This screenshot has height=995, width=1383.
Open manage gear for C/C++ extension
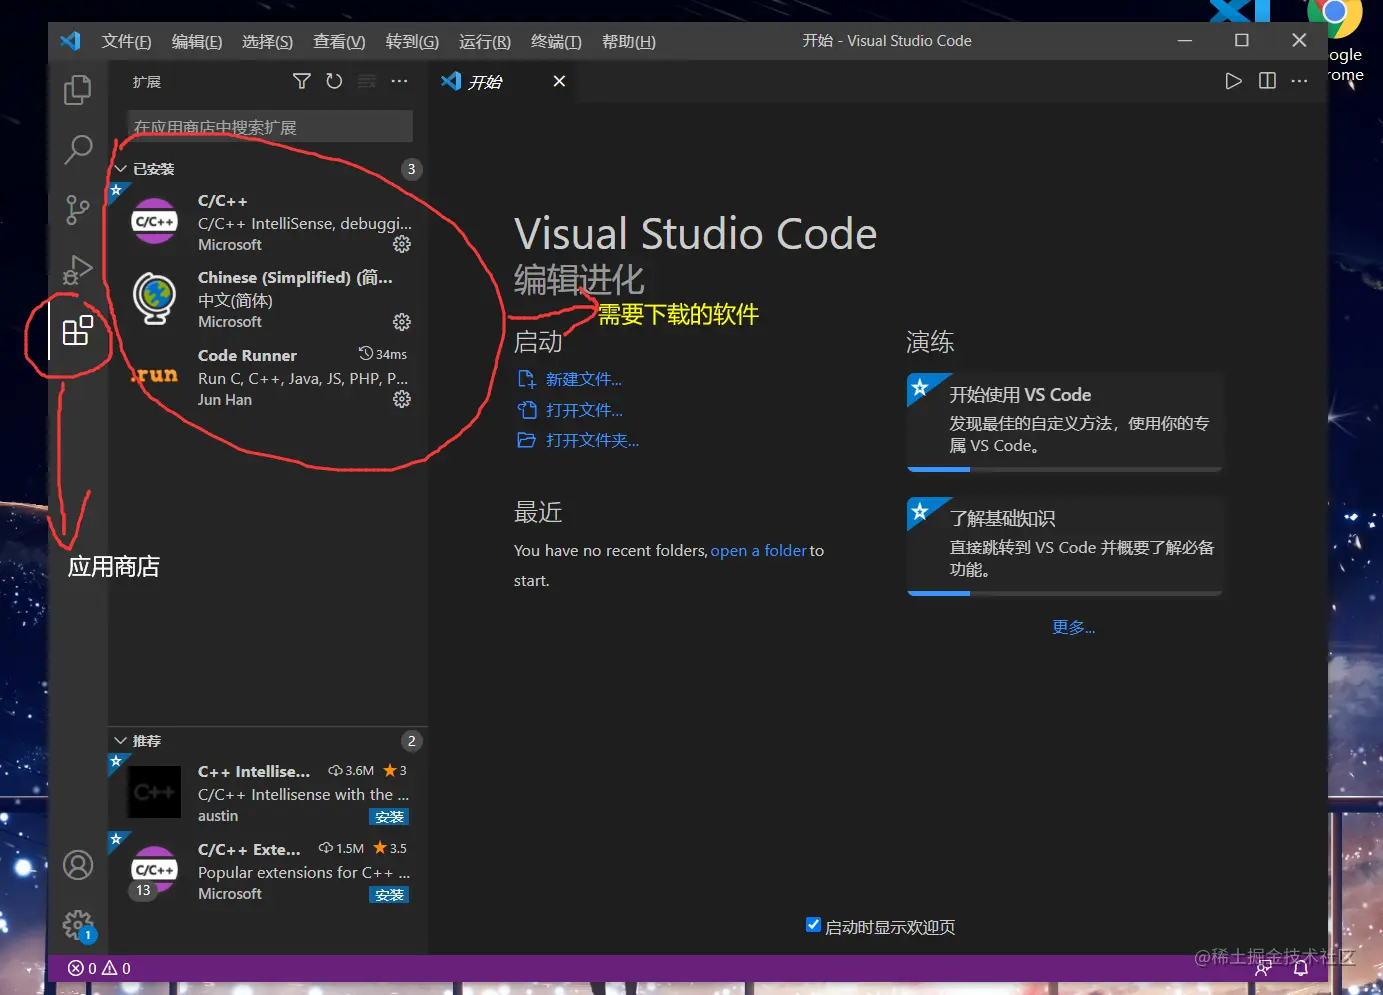(x=402, y=244)
